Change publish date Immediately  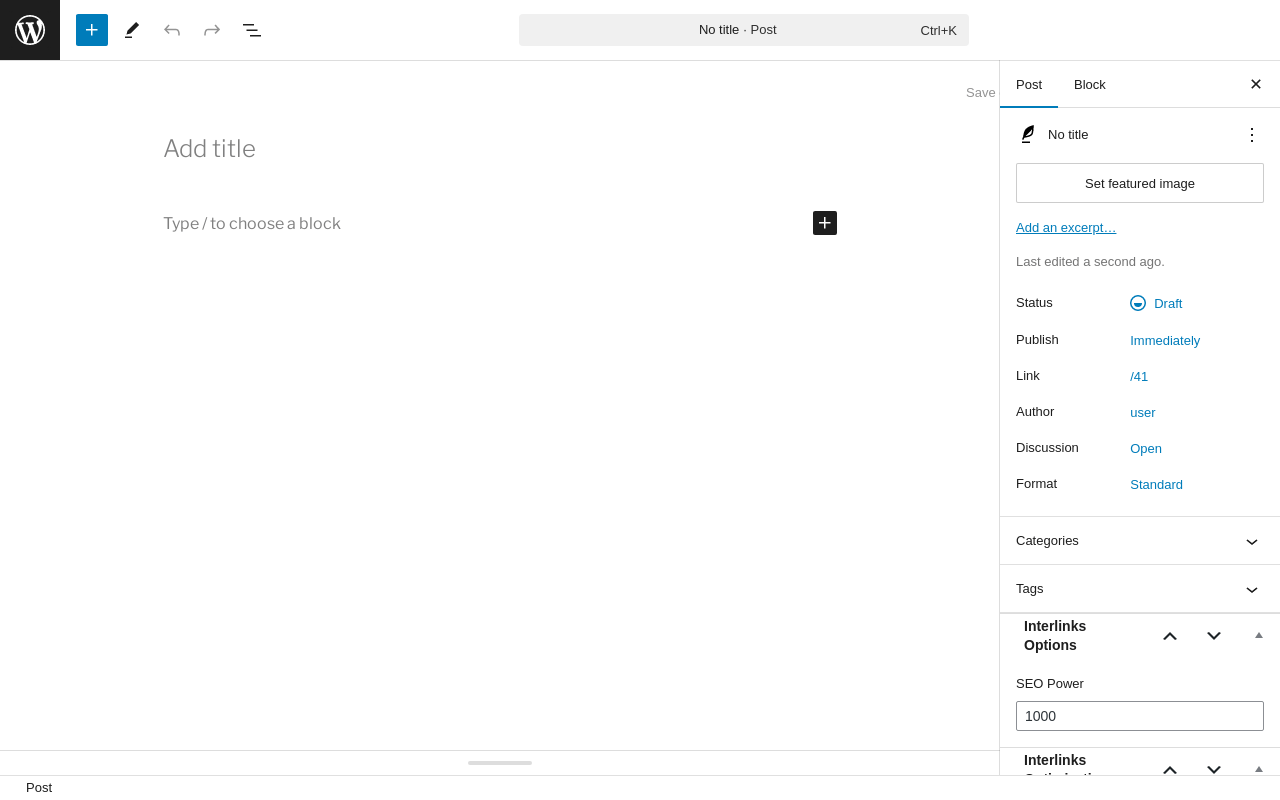(1165, 340)
